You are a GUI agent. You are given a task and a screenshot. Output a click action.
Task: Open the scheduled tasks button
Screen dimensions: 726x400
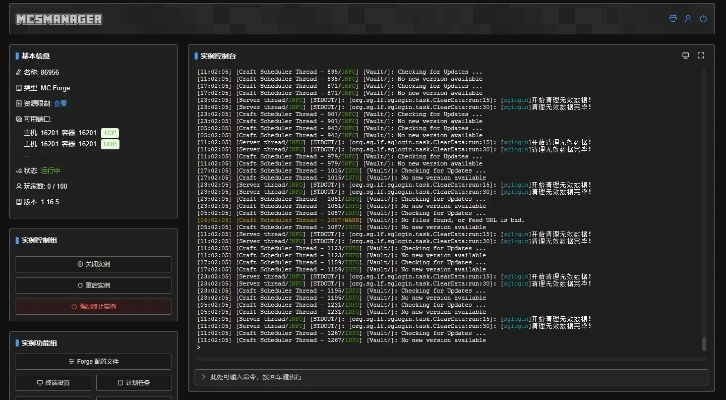[x=134, y=383]
